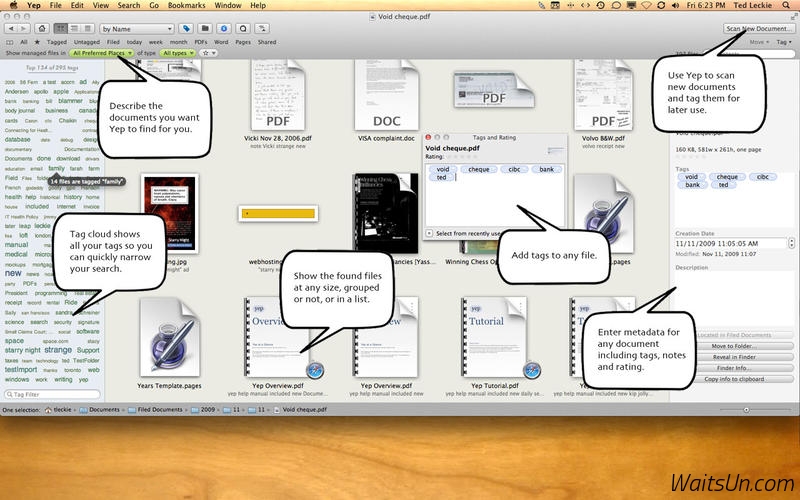This screenshot has height=500, width=800.
Task: Open the 'All types' dropdown
Action: [178, 53]
